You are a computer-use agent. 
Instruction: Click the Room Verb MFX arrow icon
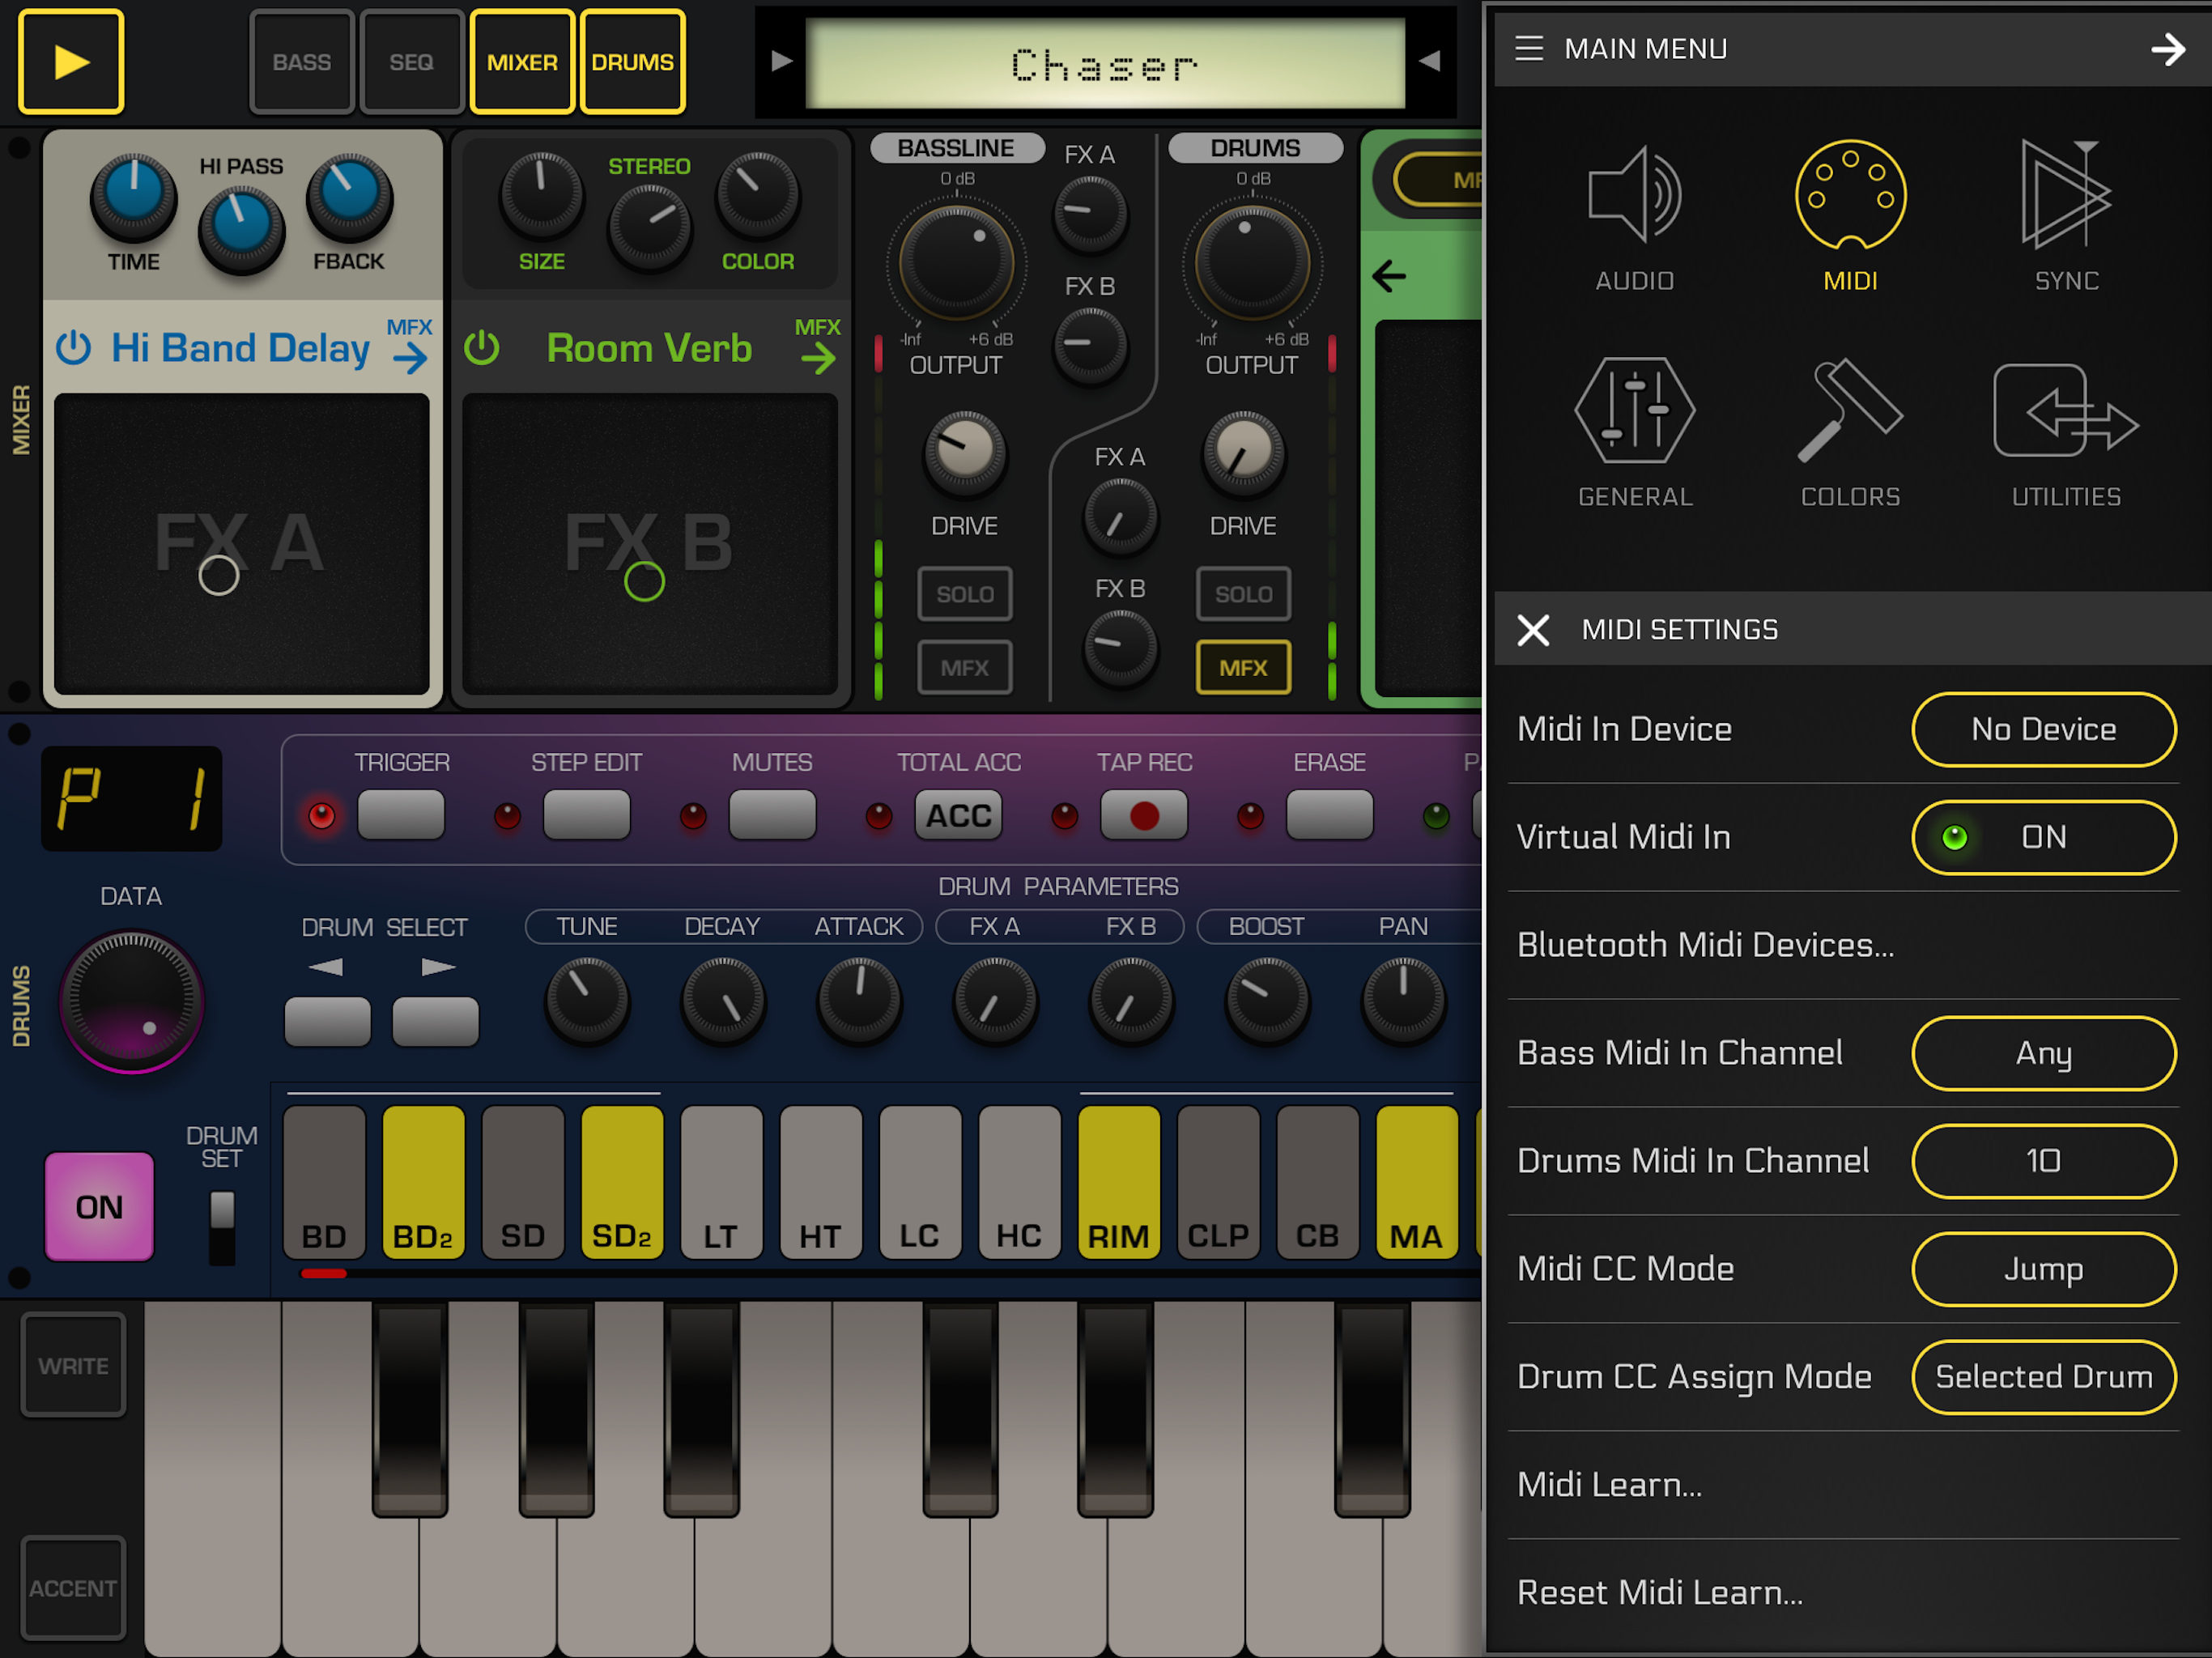[x=818, y=357]
